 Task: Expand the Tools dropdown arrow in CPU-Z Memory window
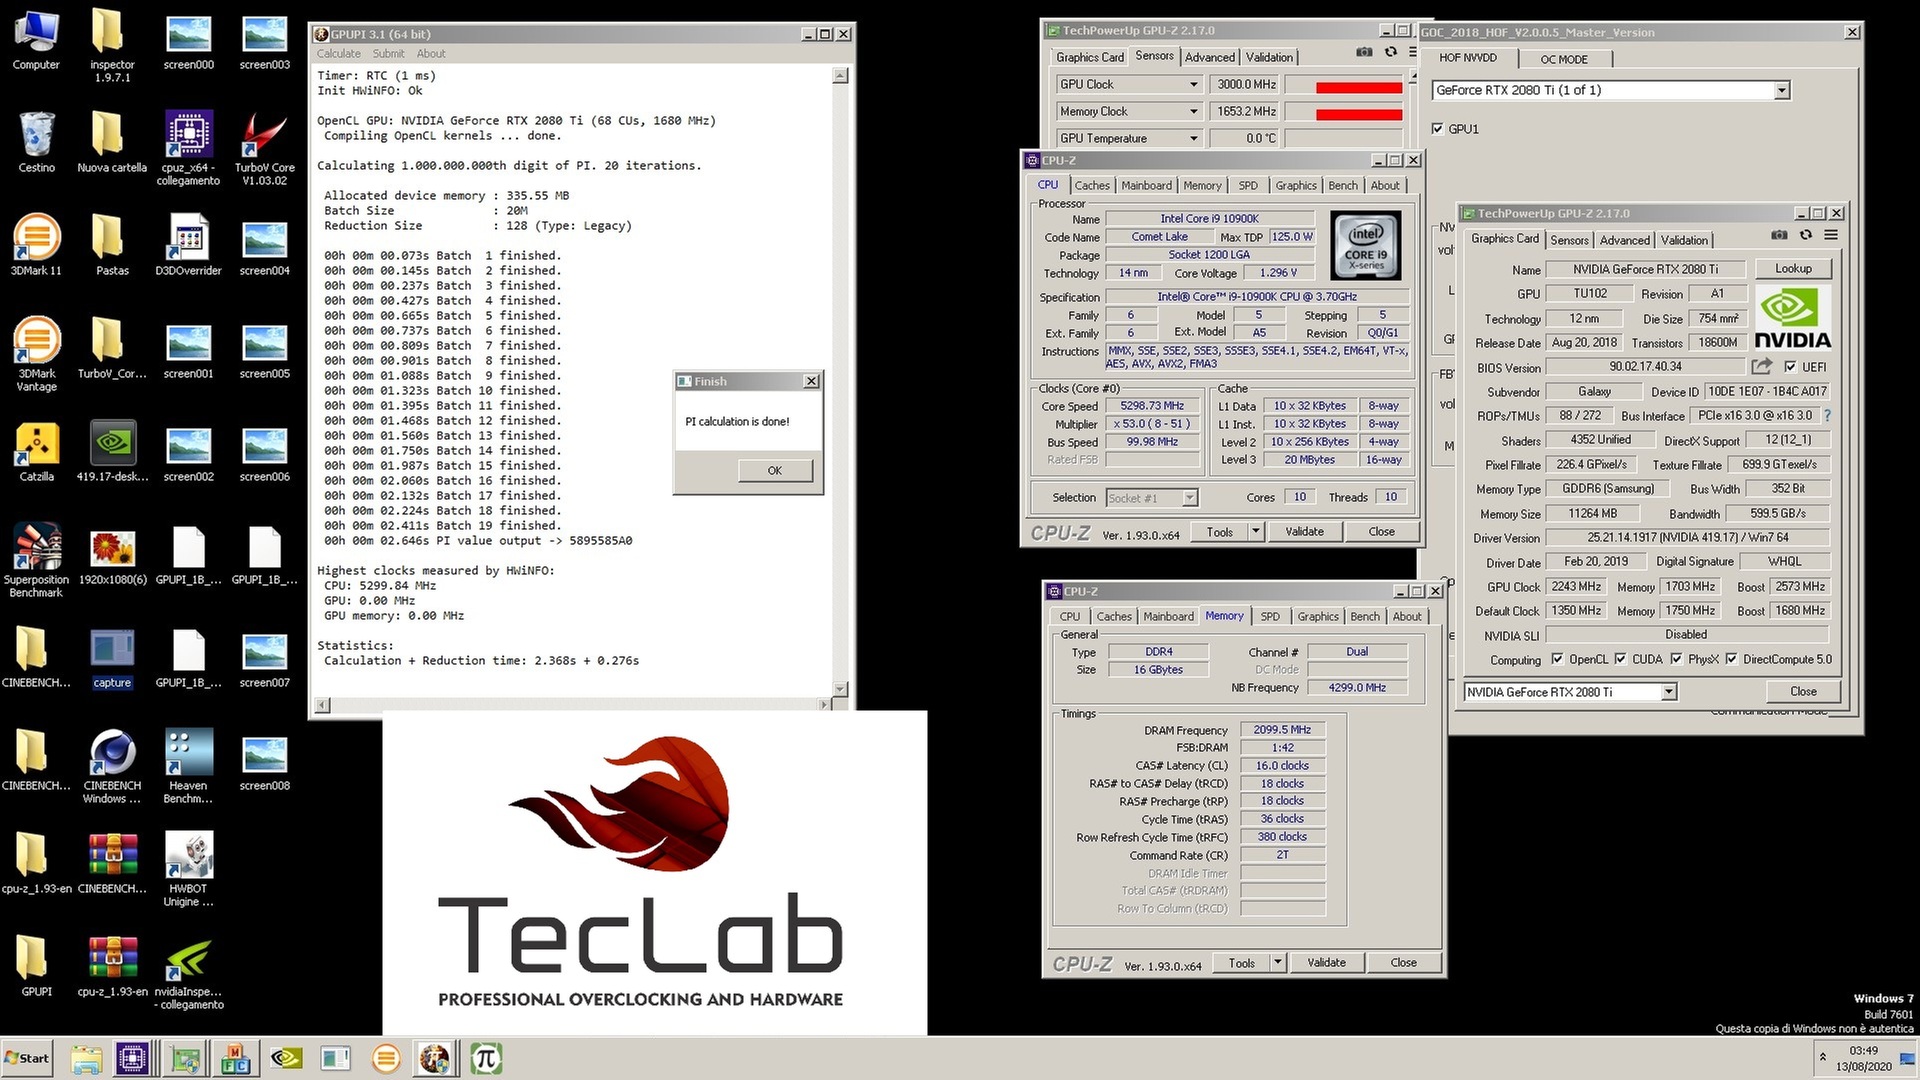1278,963
